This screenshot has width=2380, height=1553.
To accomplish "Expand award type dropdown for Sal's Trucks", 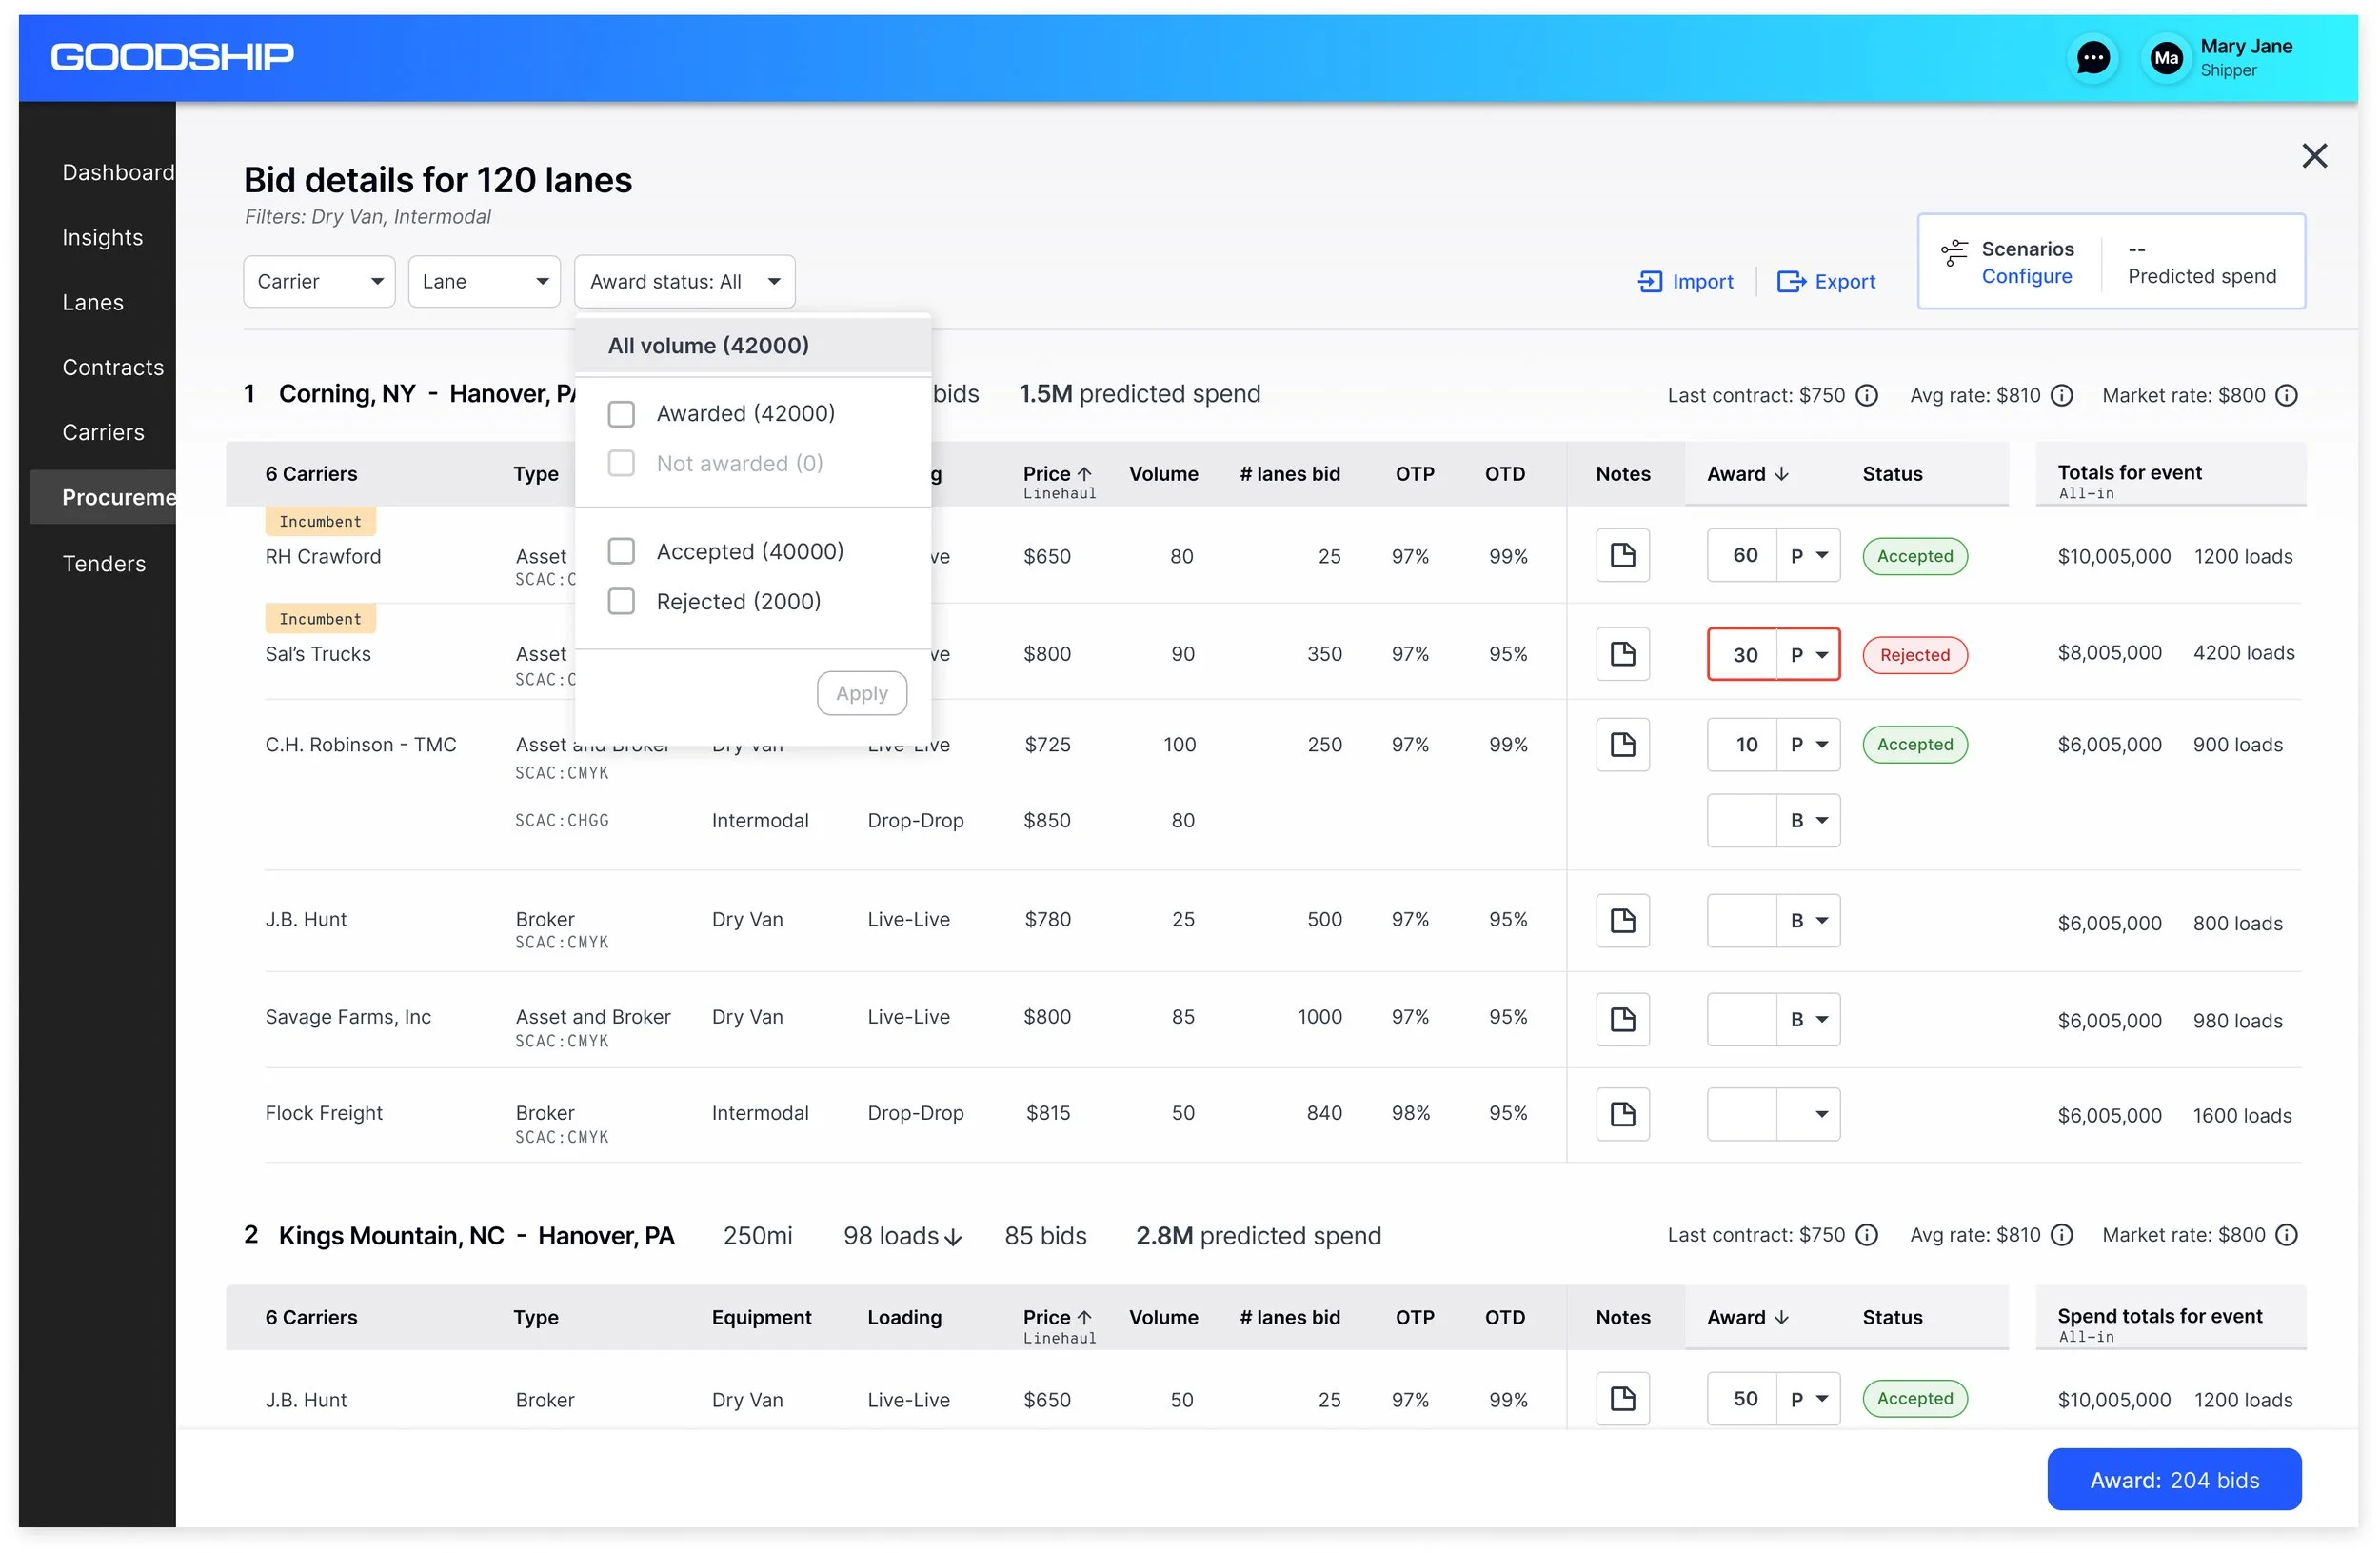I will pyautogui.click(x=1809, y=655).
